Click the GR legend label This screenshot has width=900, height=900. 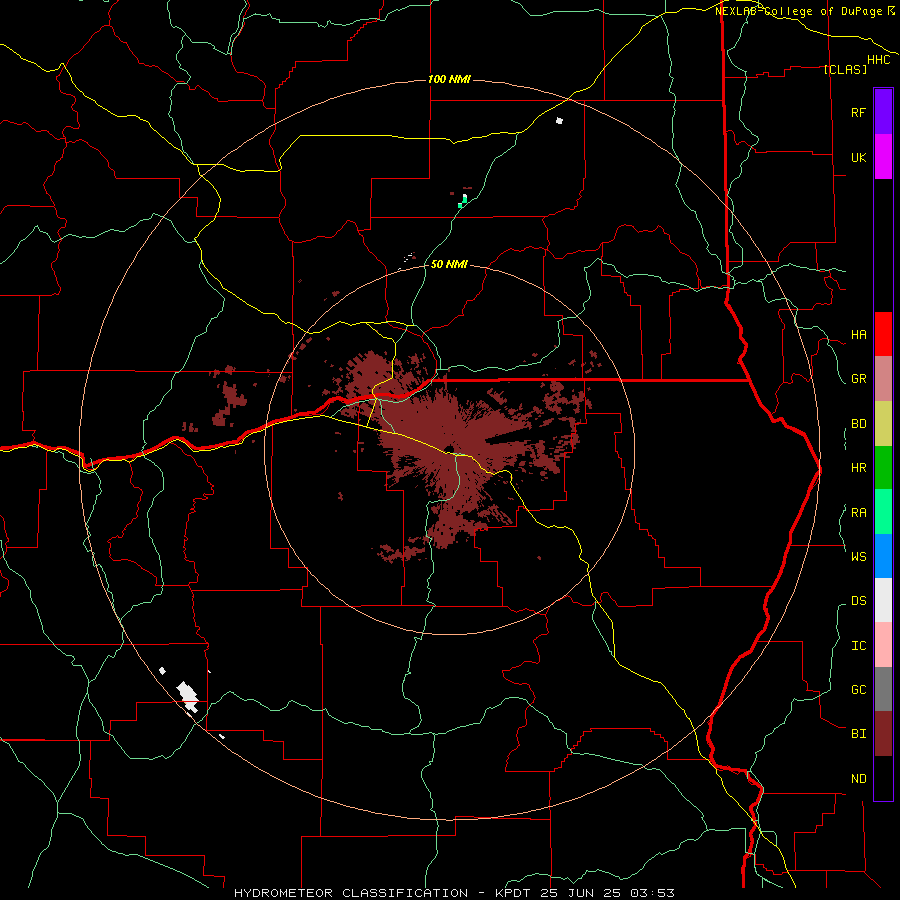tap(858, 379)
